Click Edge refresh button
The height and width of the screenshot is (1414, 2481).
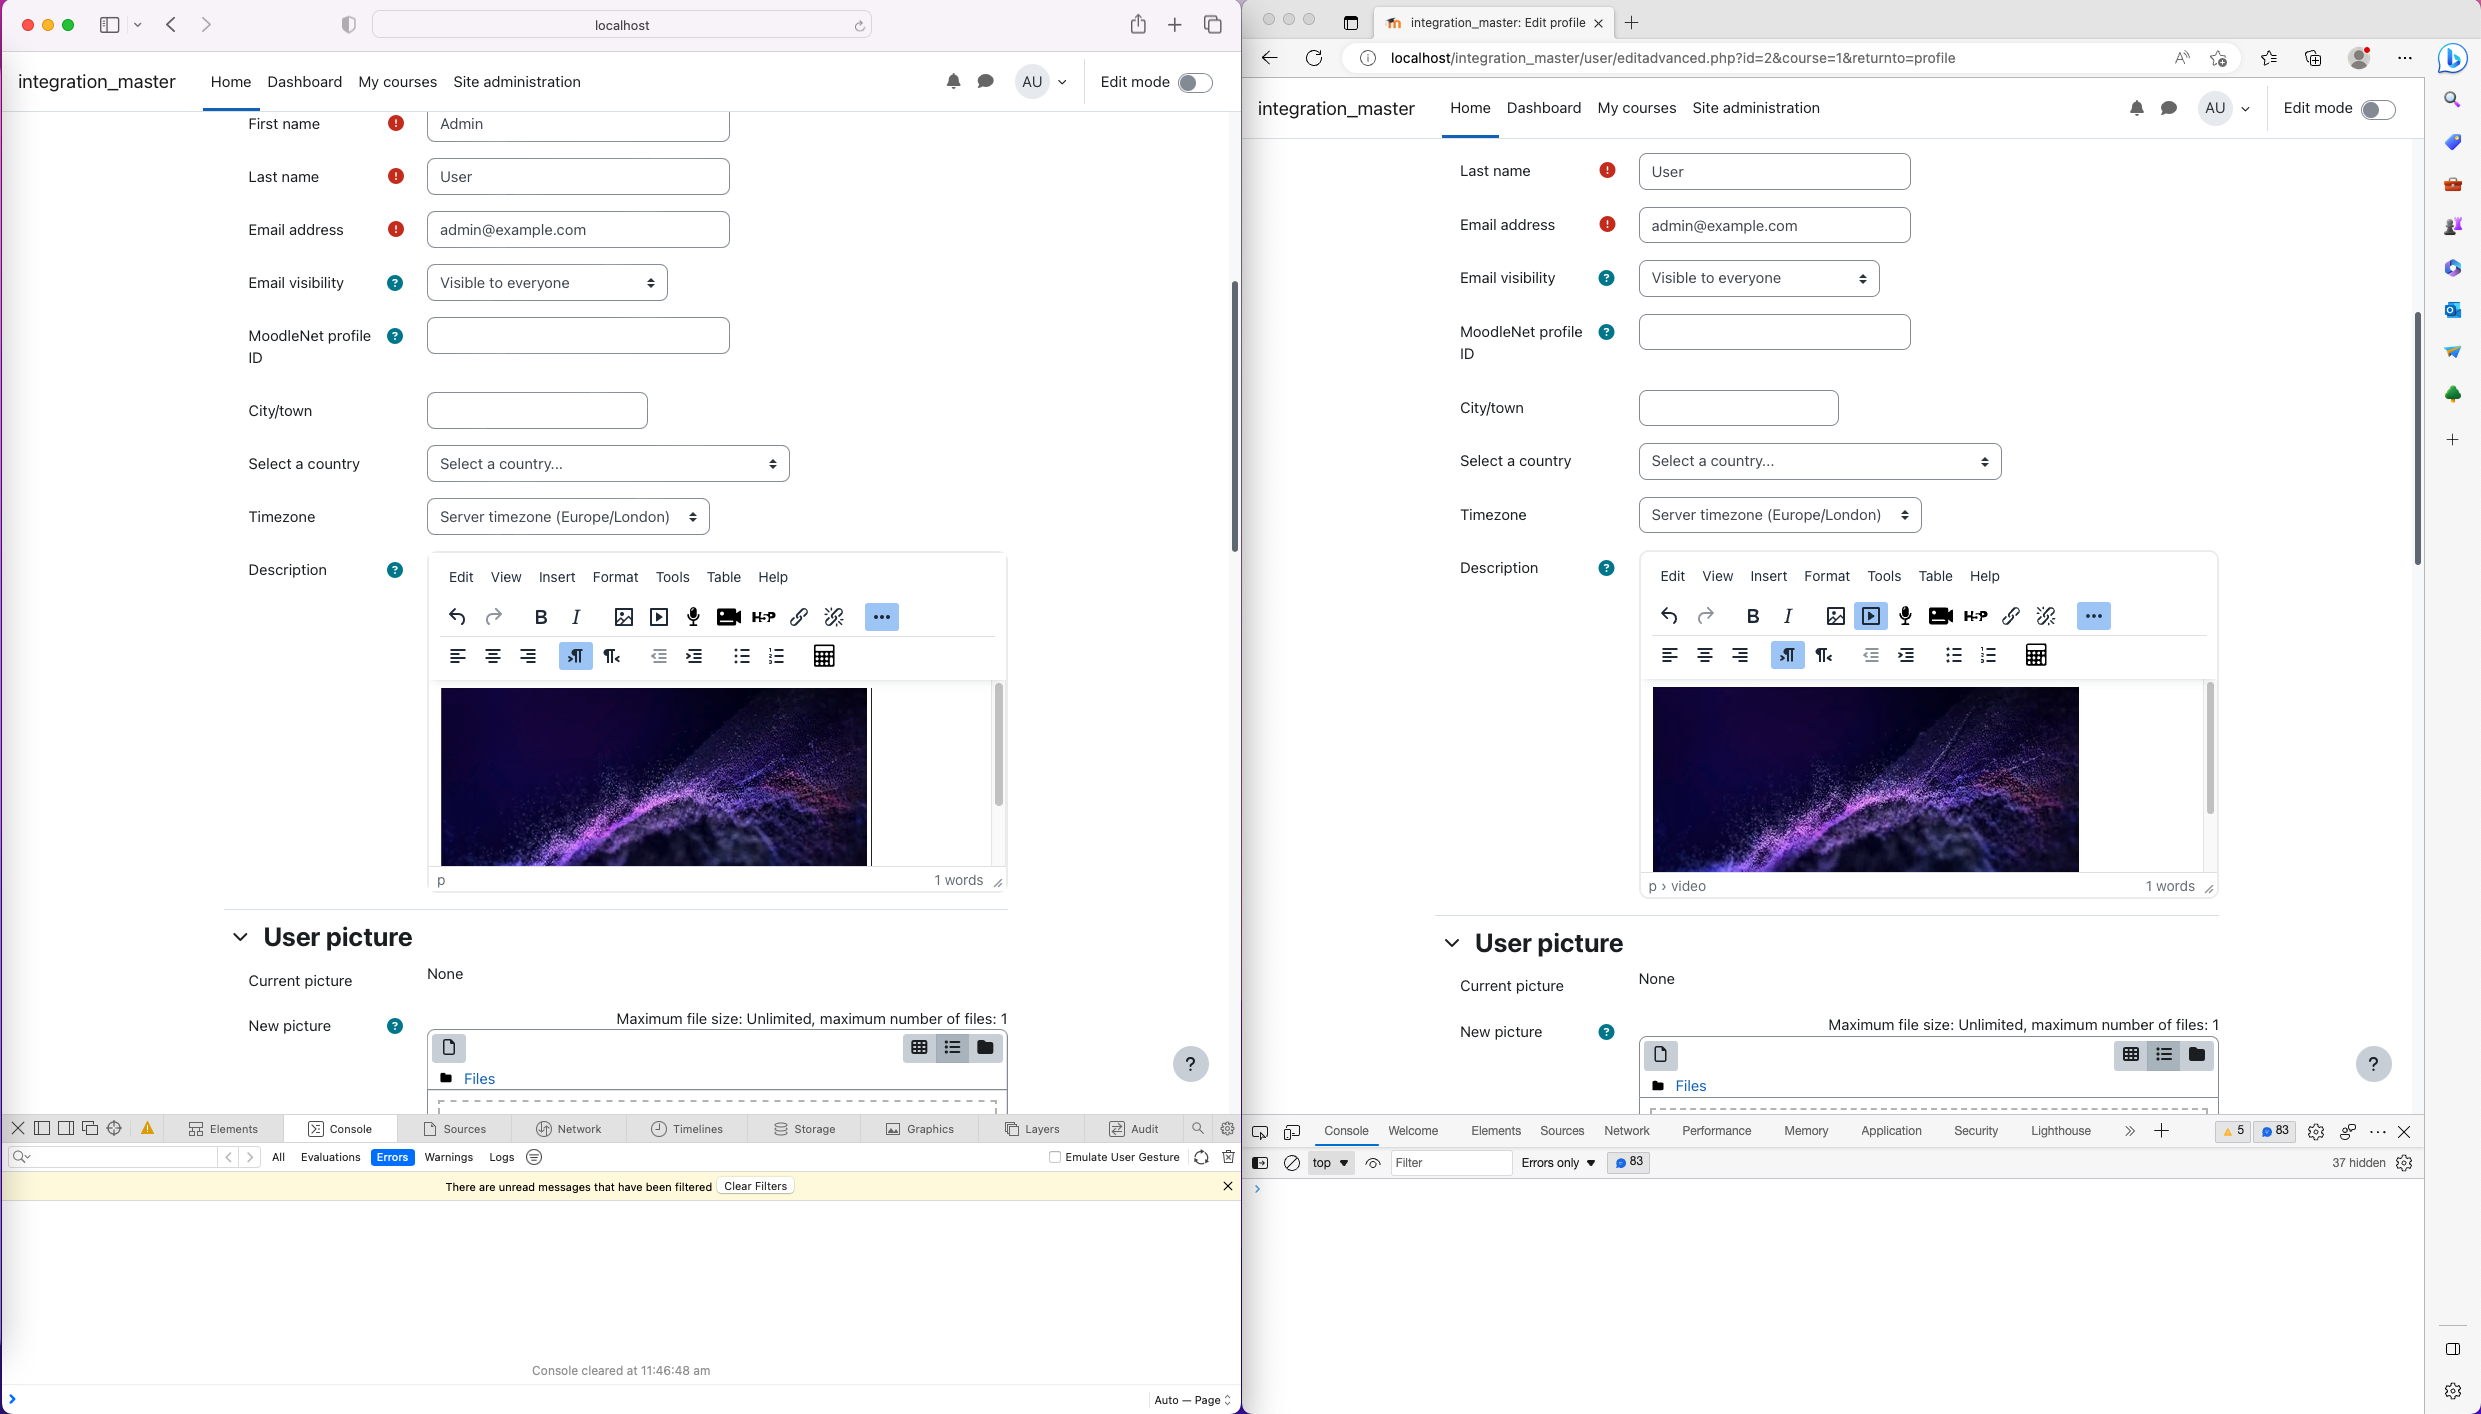(1313, 58)
